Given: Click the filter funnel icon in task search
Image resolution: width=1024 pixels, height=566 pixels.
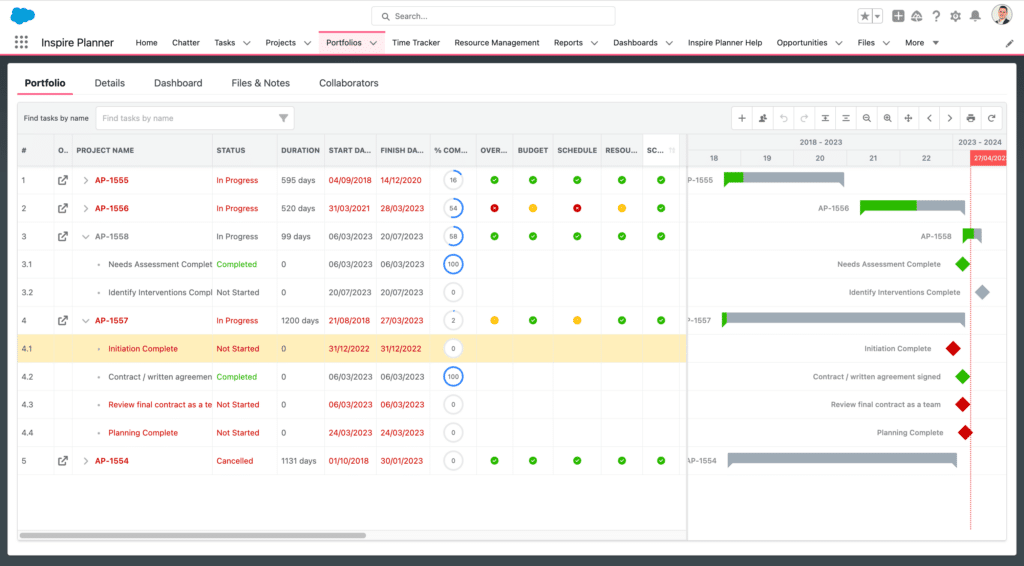Looking at the screenshot, I should pyautogui.click(x=284, y=118).
